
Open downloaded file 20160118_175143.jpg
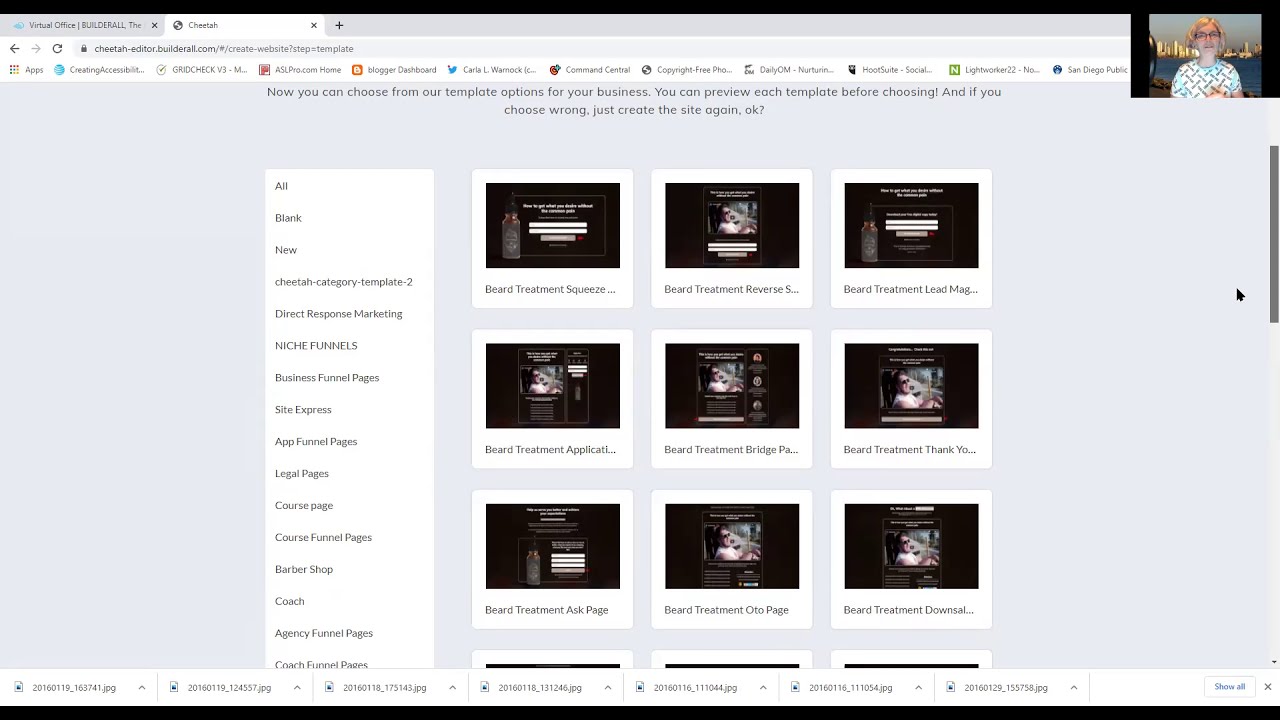click(x=377, y=688)
